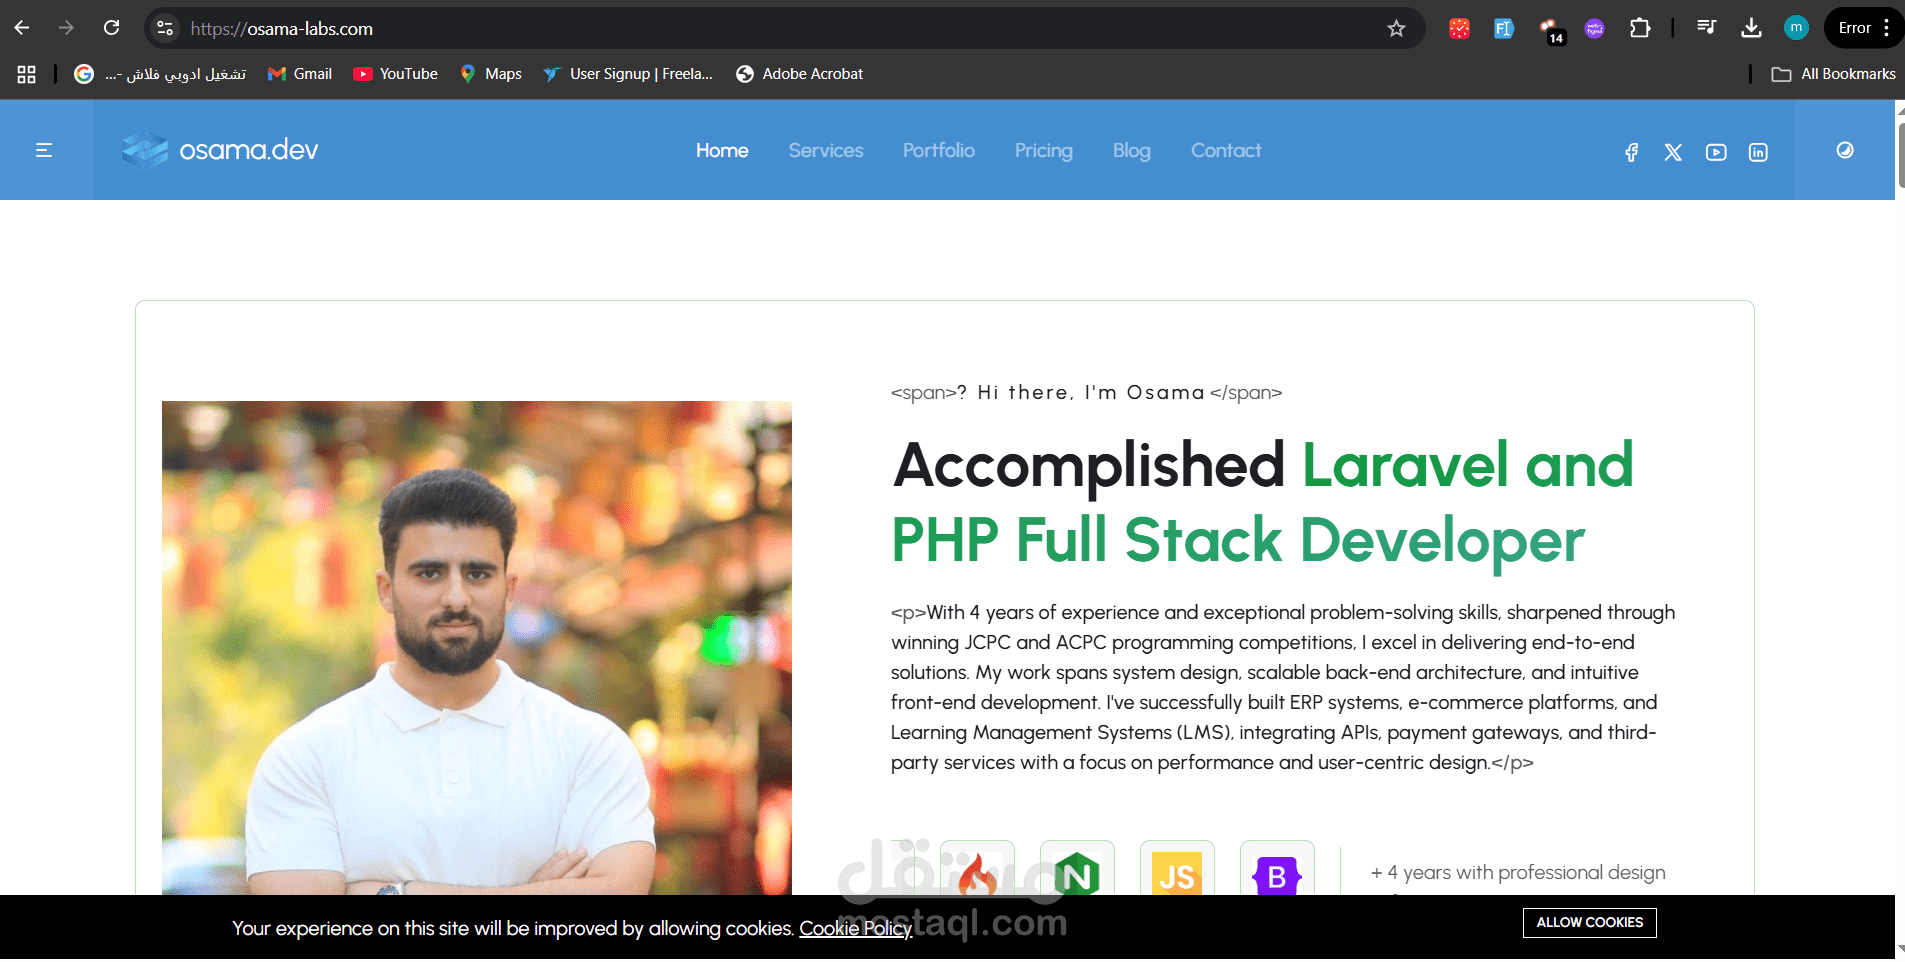The height and width of the screenshot is (962, 1905).
Task: Open the apps grid in bookmarks bar
Action: (x=27, y=74)
